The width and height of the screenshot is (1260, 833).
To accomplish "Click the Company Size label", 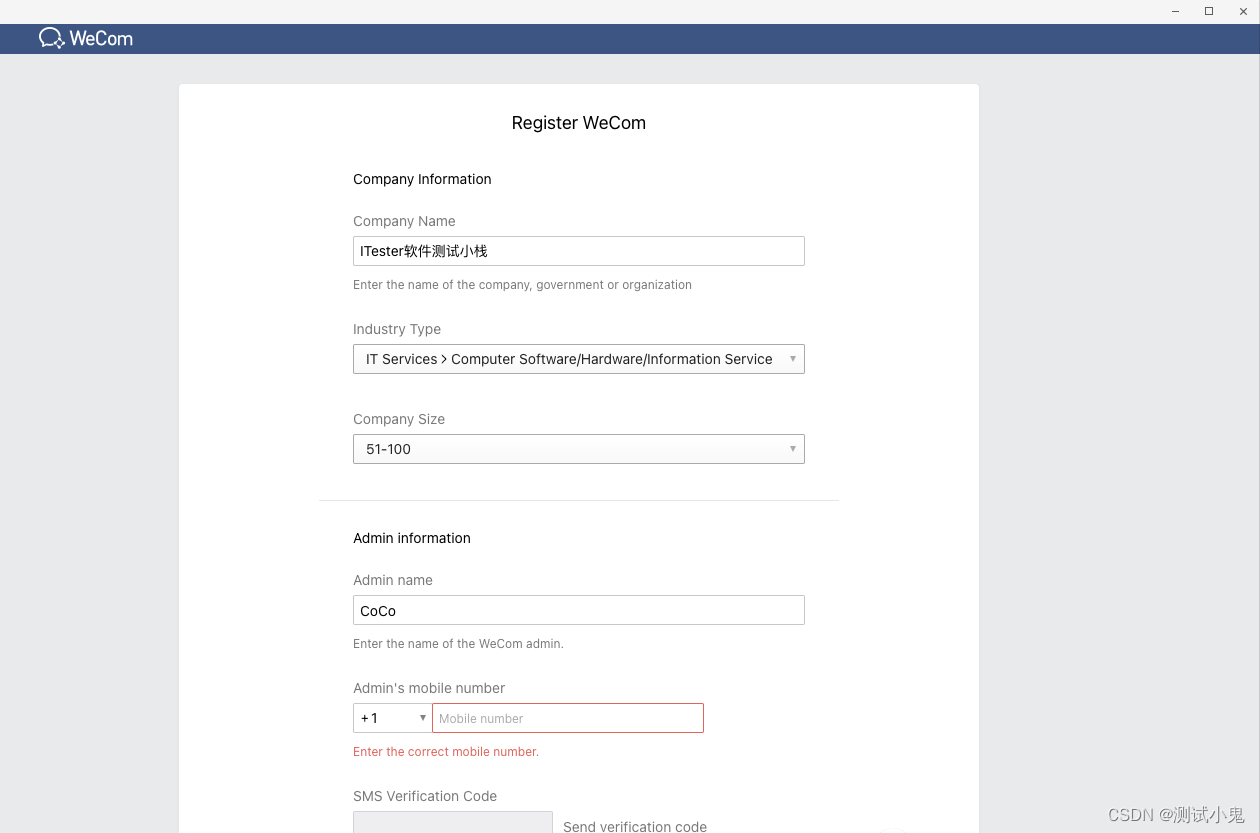I will point(399,419).
